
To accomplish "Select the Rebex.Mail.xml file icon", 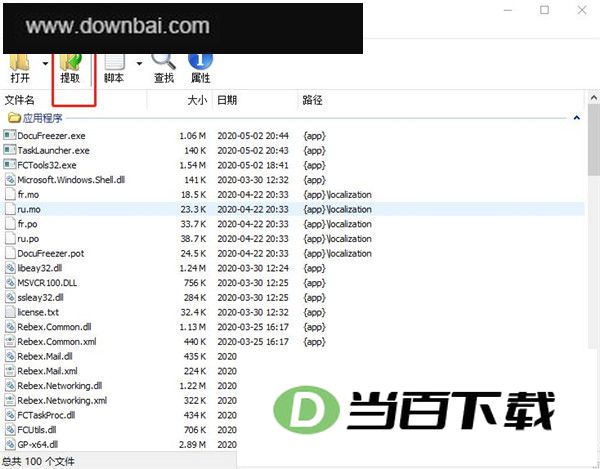I will (10, 371).
